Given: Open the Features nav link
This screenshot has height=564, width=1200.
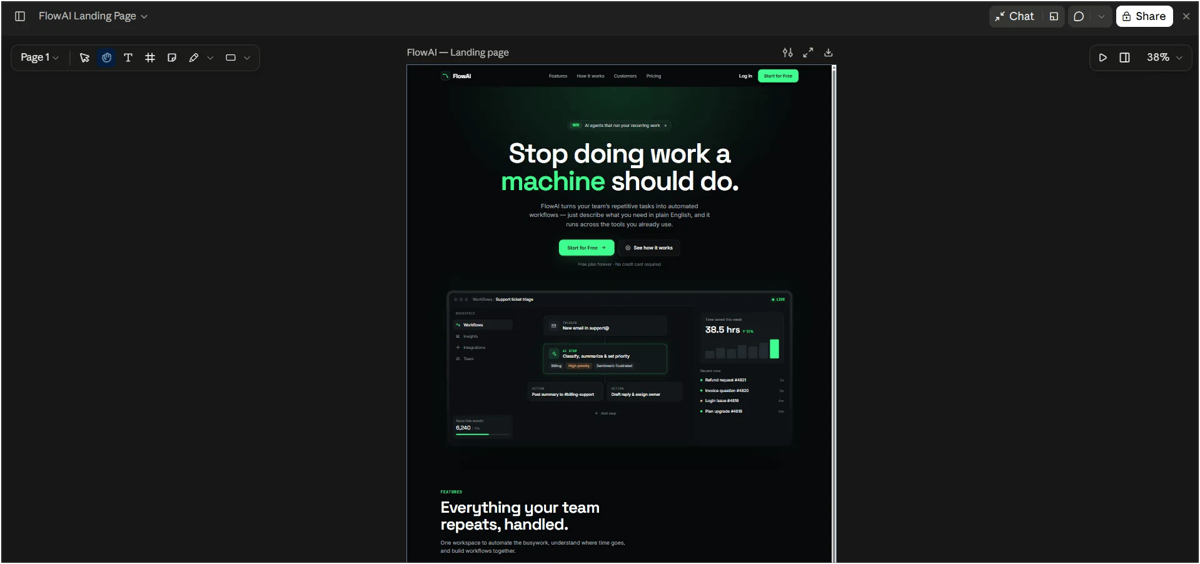Looking at the screenshot, I should [x=558, y=76].
